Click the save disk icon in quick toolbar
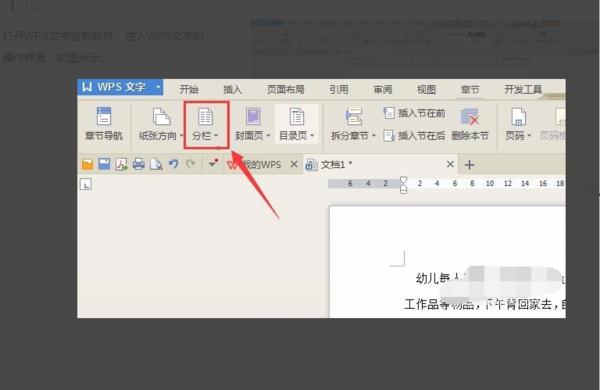 (104, 164)
